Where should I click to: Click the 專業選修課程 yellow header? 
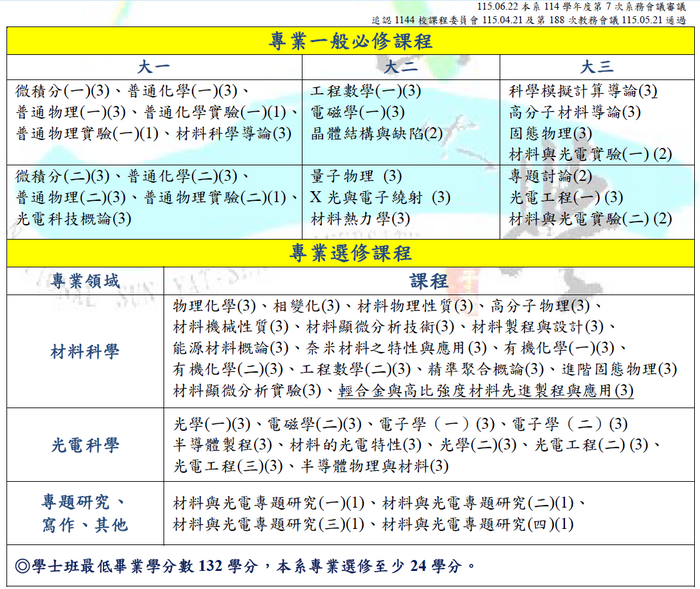[350, 253]
